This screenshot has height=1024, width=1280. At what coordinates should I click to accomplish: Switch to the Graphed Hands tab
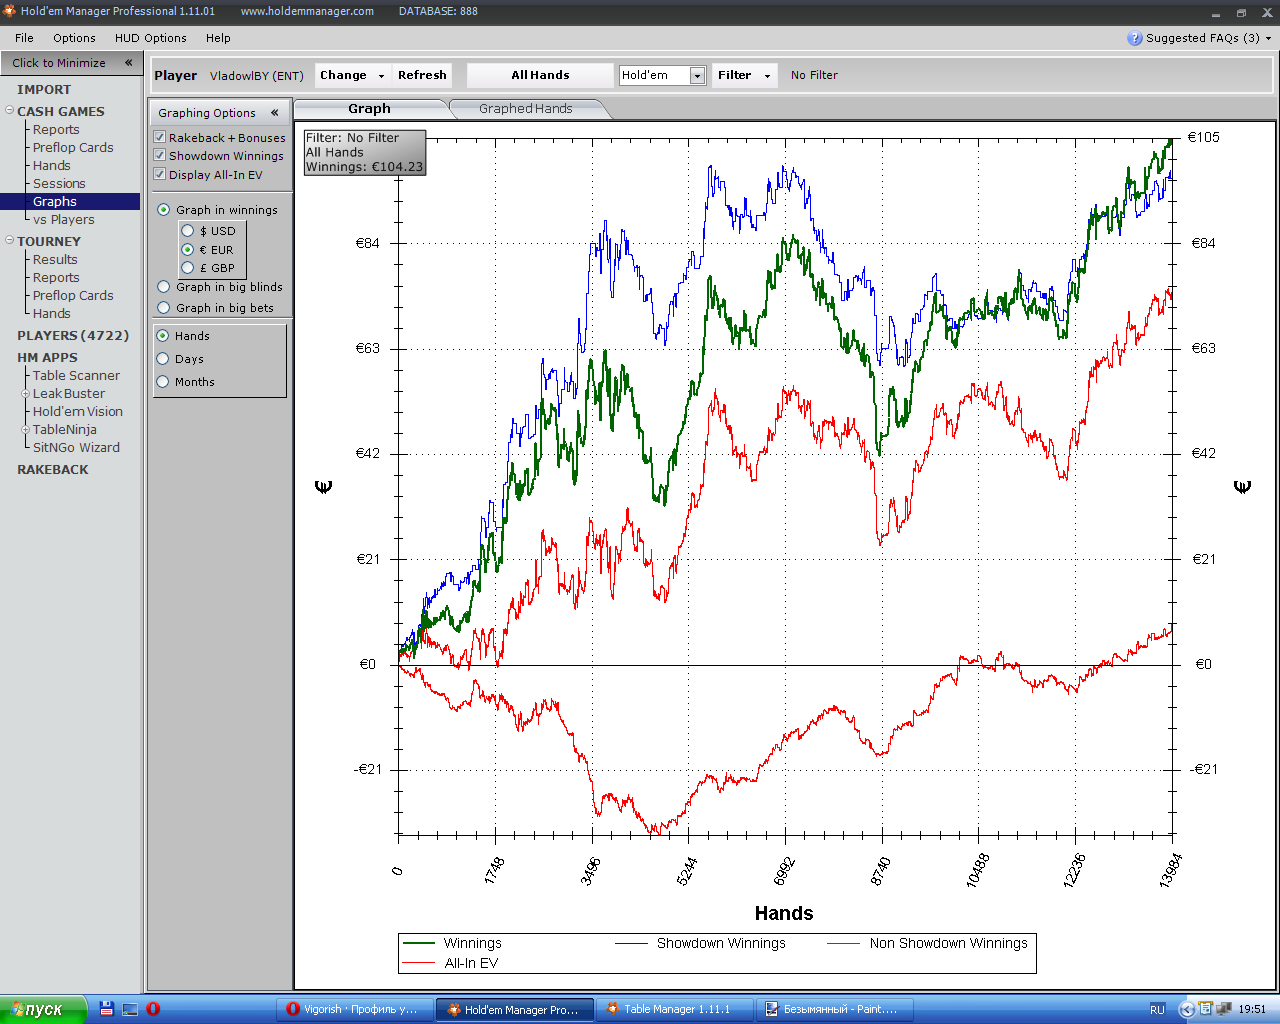525,109
